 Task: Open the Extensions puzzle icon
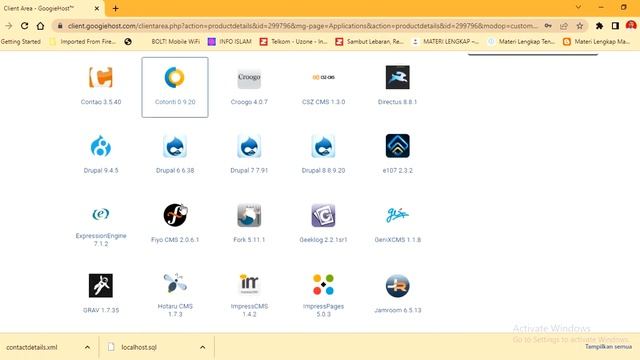click(599, 26)
